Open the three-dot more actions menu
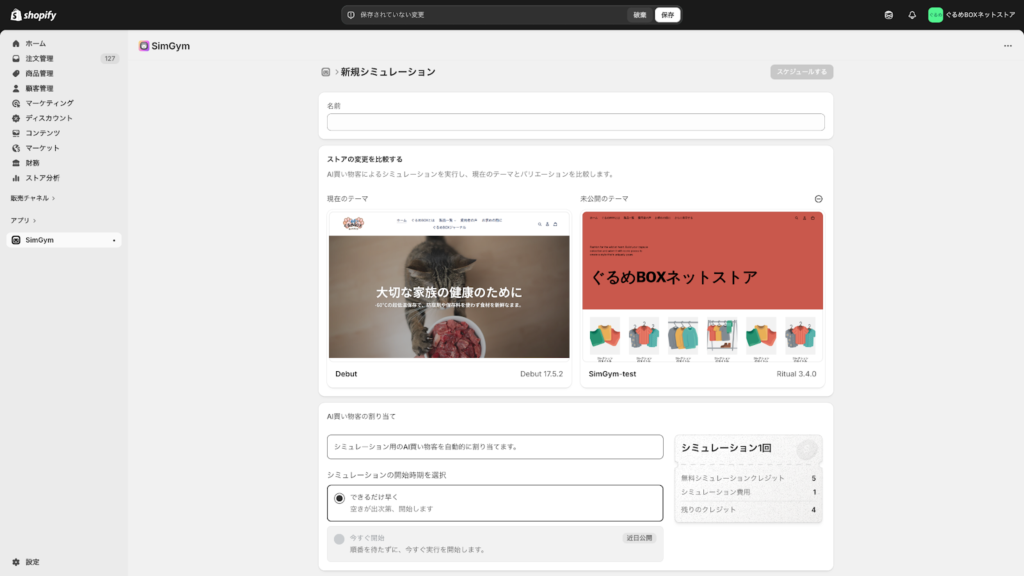This screenshot has width=1024, height=576. point(1007,46)
